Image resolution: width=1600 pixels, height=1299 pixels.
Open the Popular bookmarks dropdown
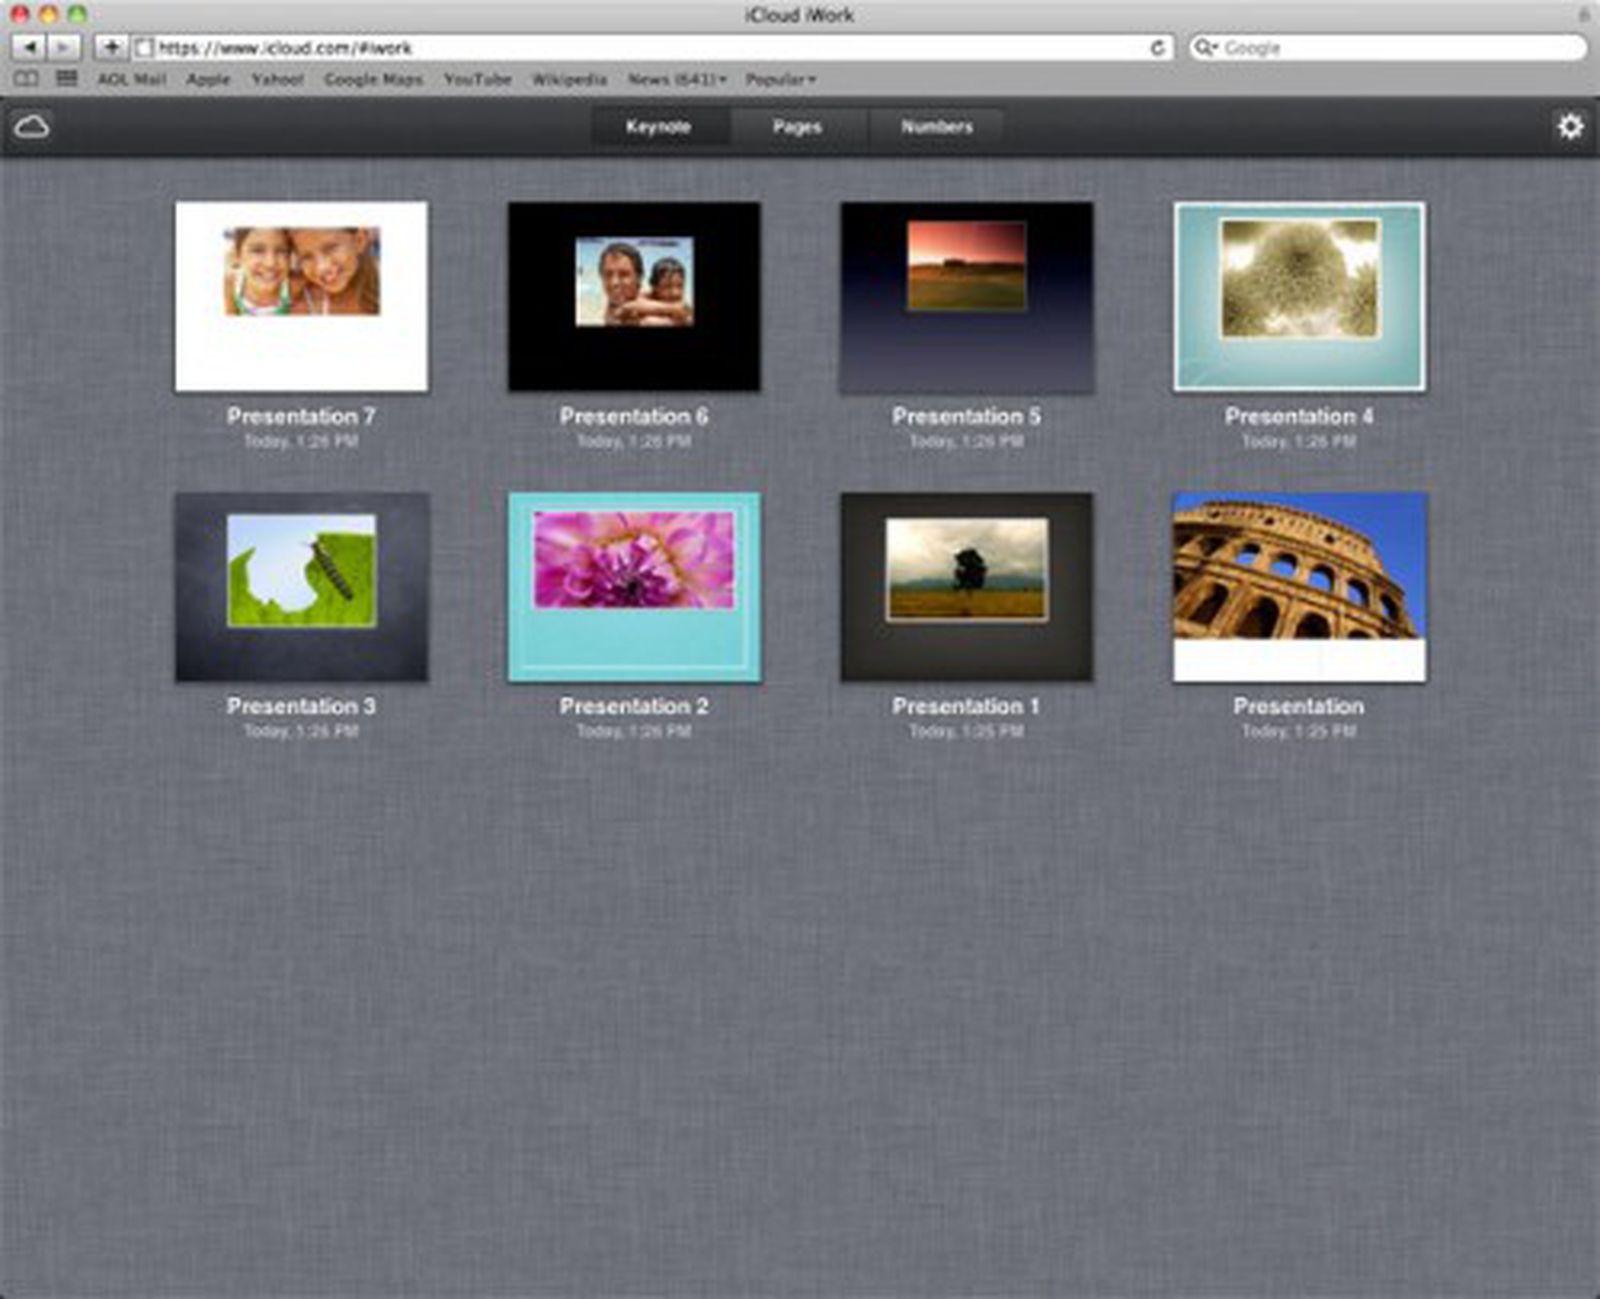[779, 79]
